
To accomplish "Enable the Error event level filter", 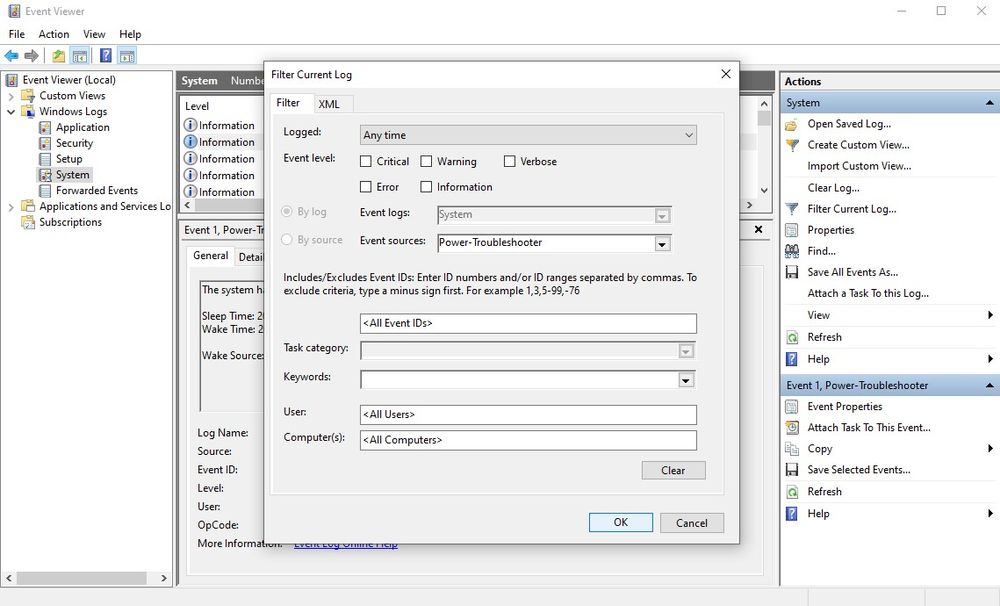I will tap(367, 186).
